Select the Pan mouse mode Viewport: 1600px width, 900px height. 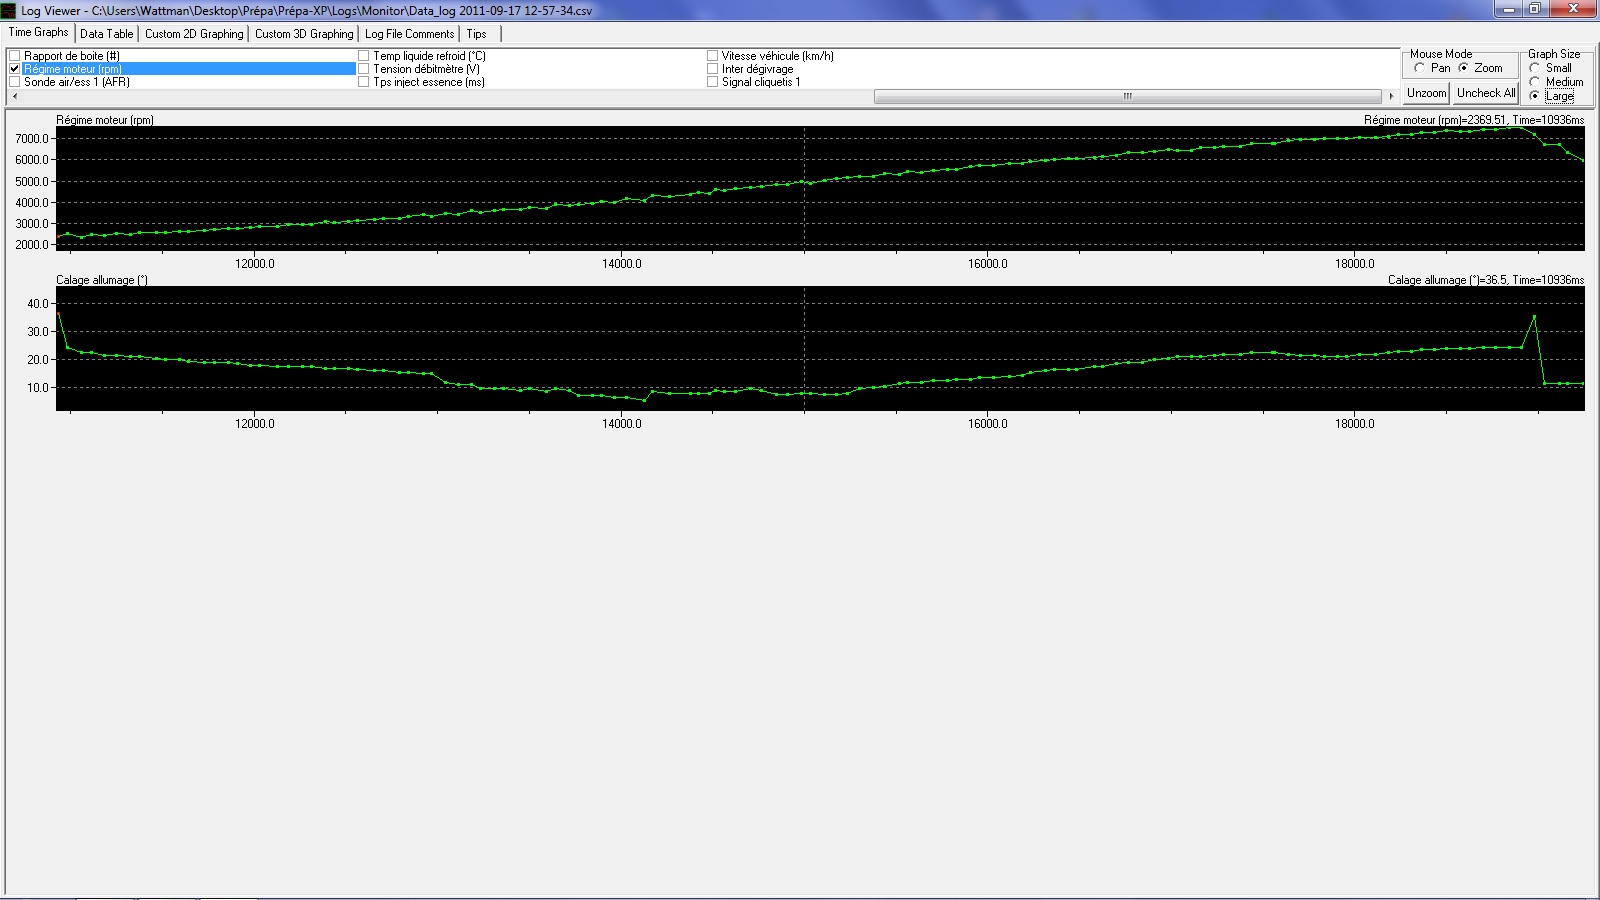(1419, 68)
